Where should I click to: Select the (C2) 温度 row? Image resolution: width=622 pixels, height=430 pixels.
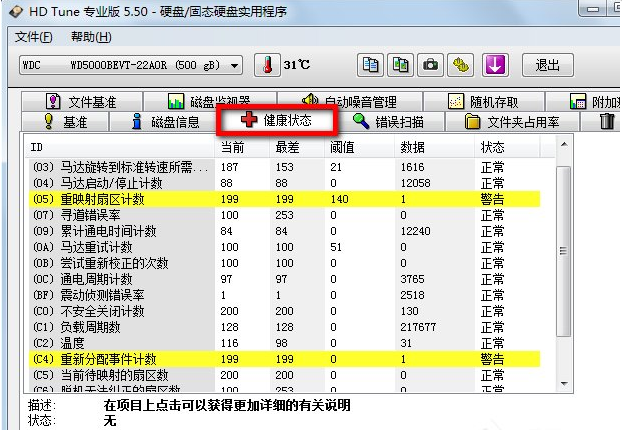(x=284, y=343)
